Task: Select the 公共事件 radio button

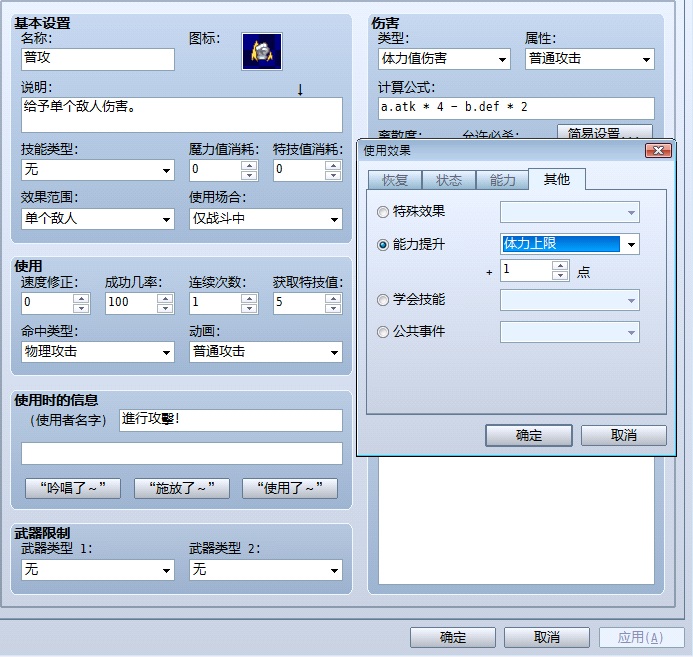Action: (x=383, y=332)
